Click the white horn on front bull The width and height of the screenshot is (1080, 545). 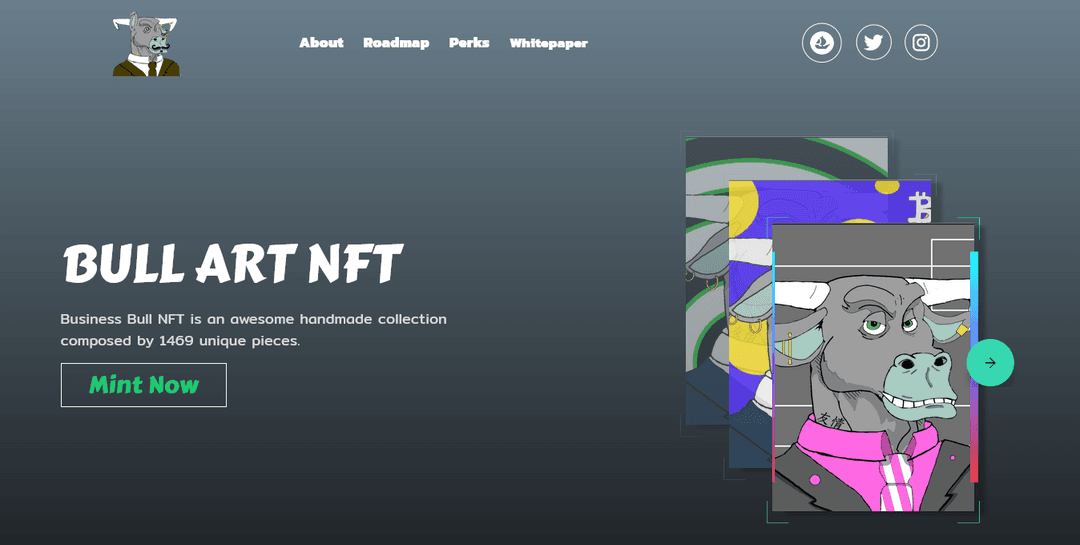pyautogui.click(x=805, y=293)
